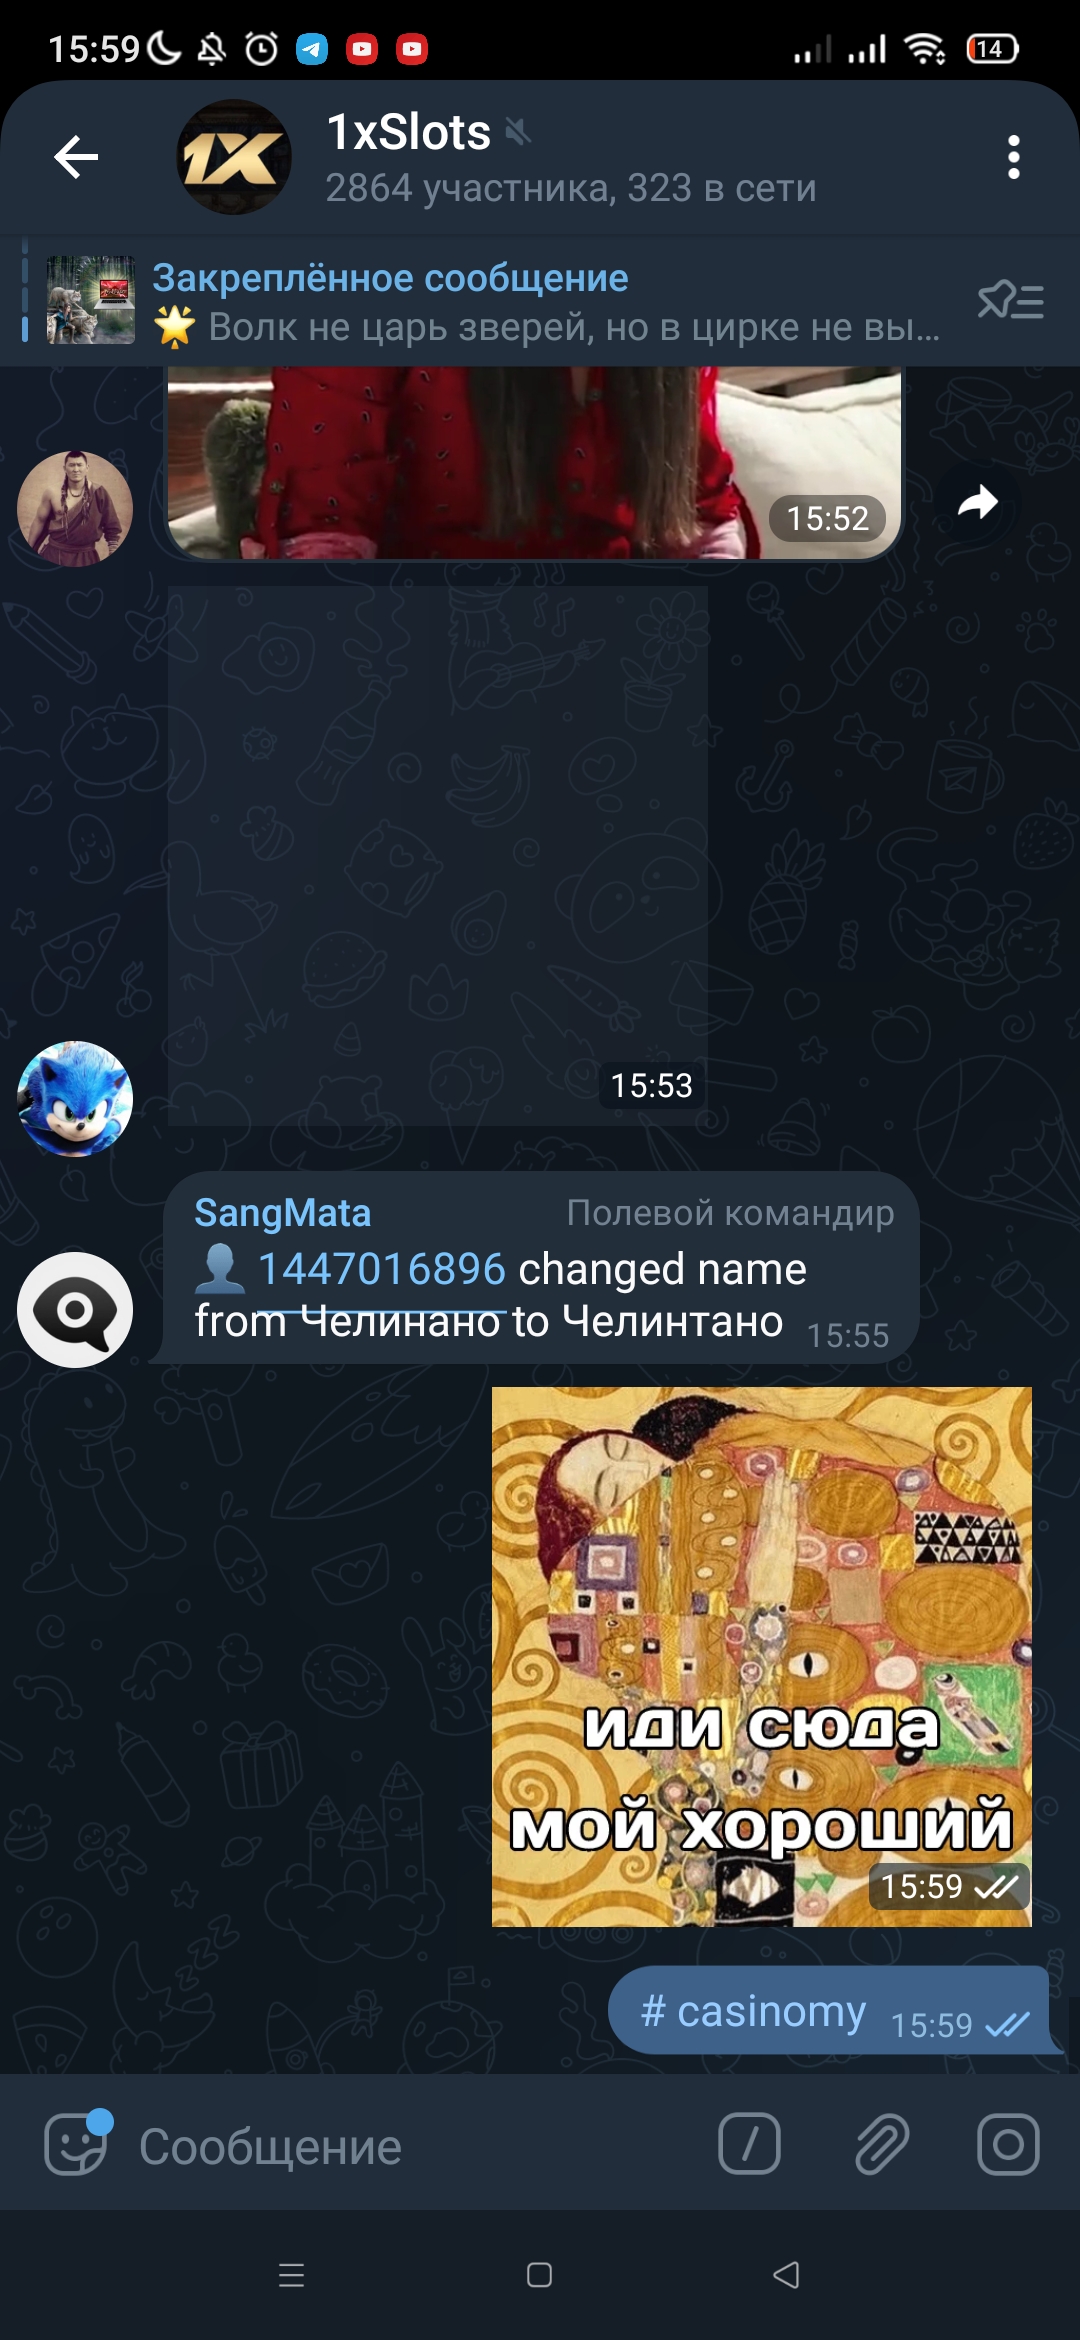Viewport: 1080px width, 2340px height.
Task: Open the SangMata sender name
Action: tap(283, 1212)
